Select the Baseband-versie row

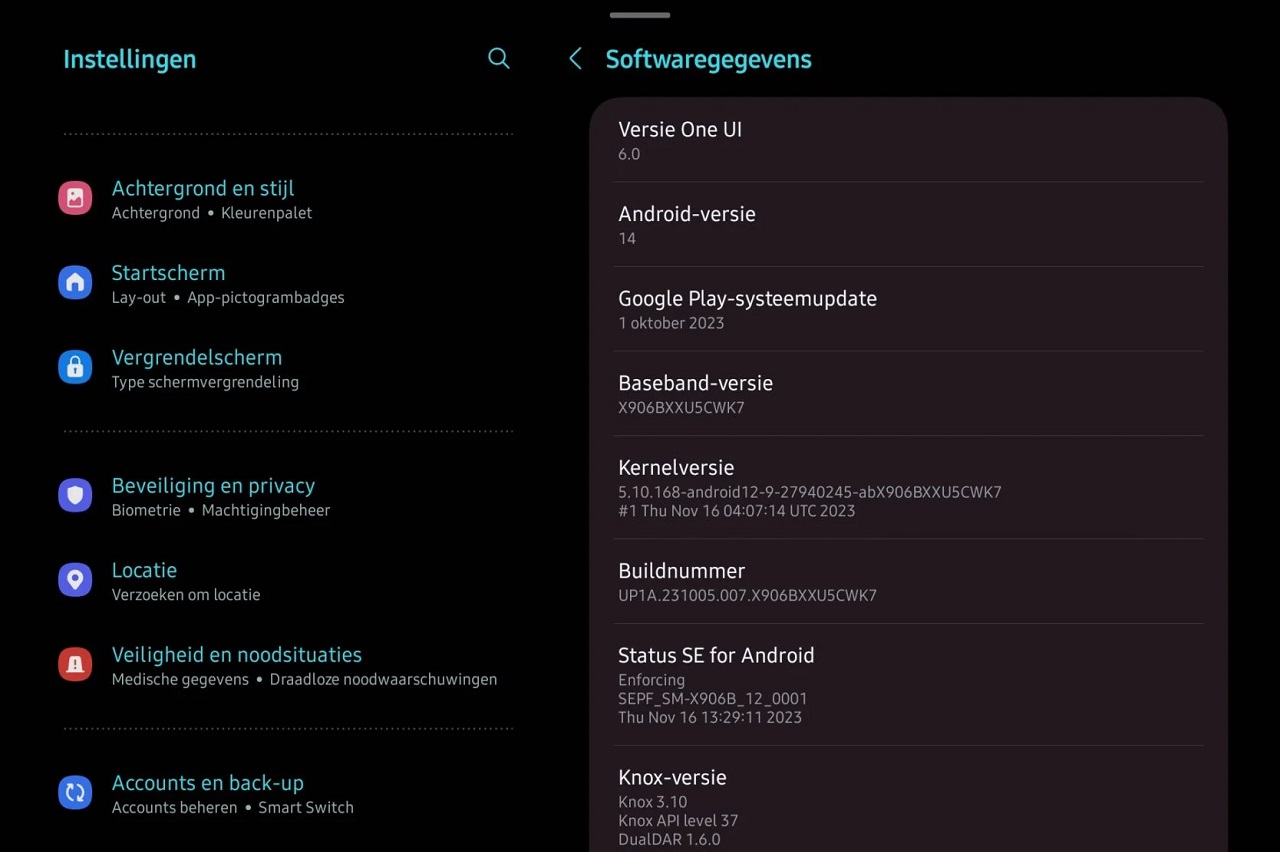pyautogui.click(x=908, y=393)
